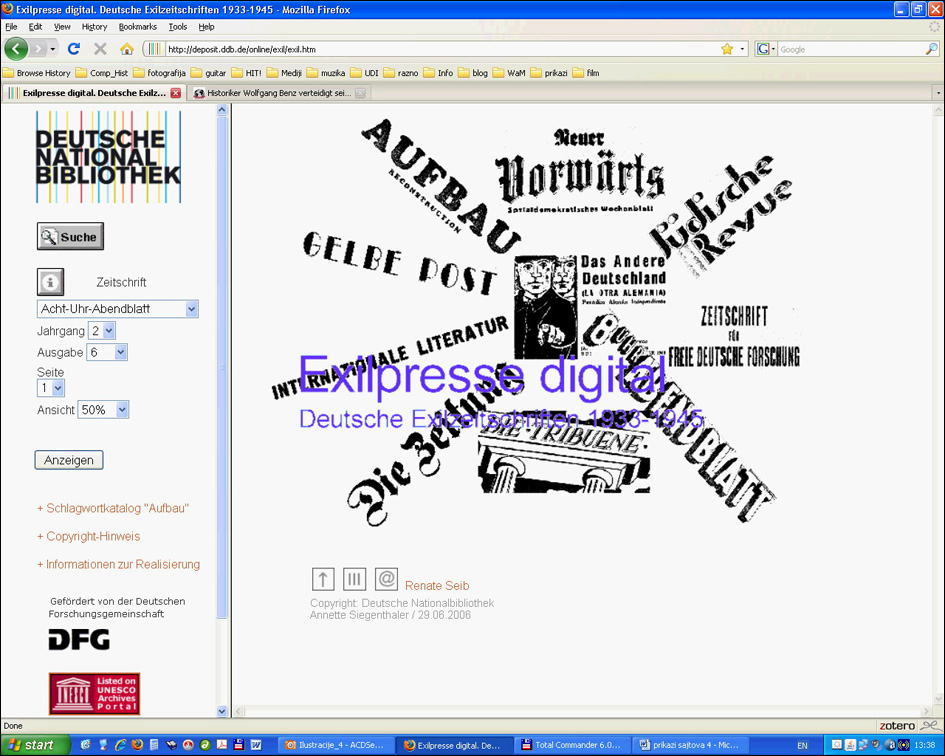The height and width of the screenshot is (756, 945).
Task: Click the Suche search button
Action: pos(70,237)
